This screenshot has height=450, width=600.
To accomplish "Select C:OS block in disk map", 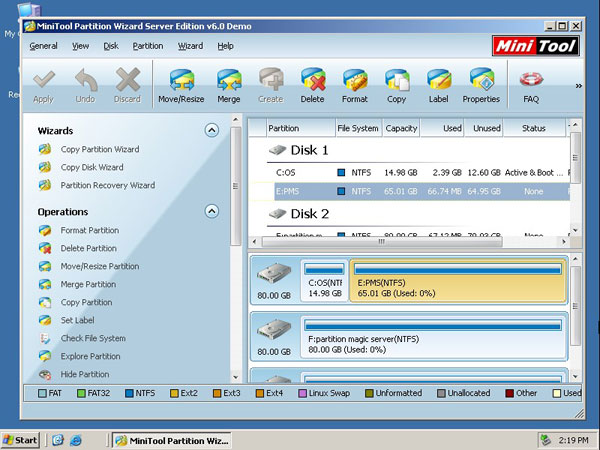I will click(x=324, y=281).
